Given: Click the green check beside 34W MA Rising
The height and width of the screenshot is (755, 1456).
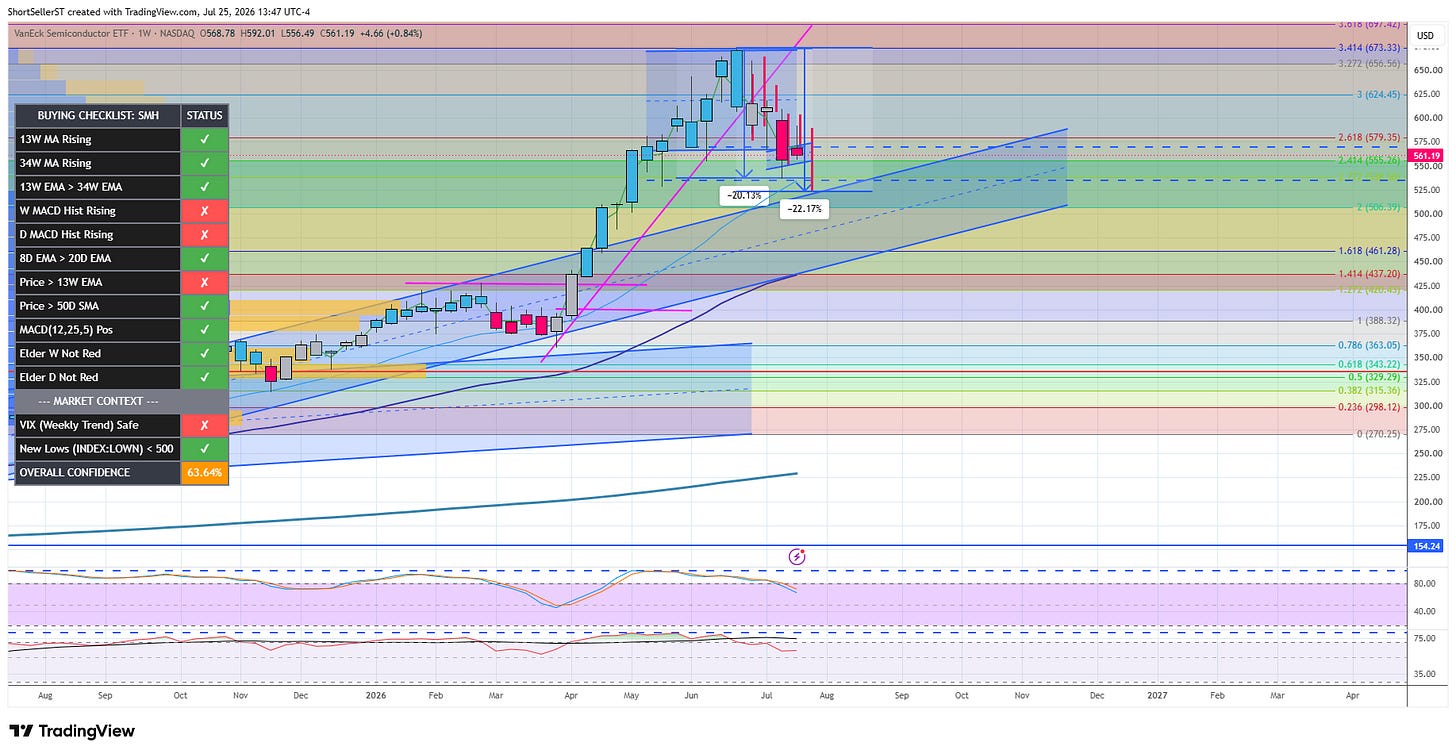Looking at the screenshot, I should coord(205,163).
